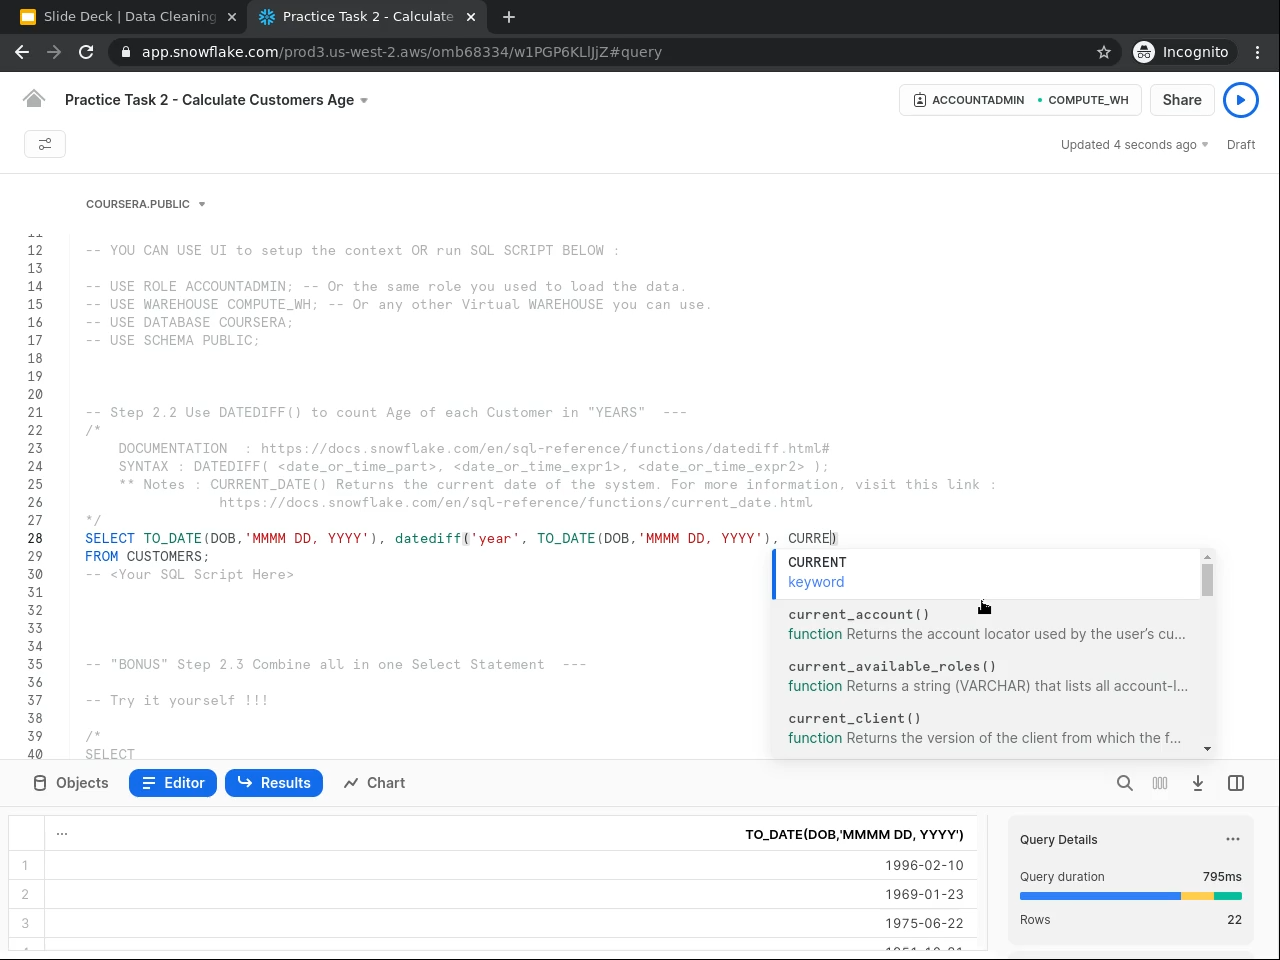Toggle the Editor view

coord(173,783)
